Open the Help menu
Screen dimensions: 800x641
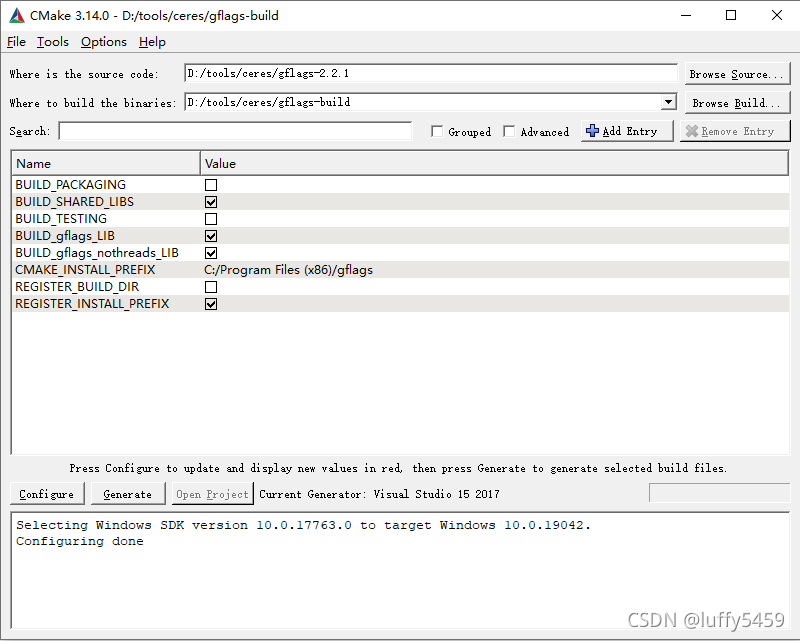[152, 42]
